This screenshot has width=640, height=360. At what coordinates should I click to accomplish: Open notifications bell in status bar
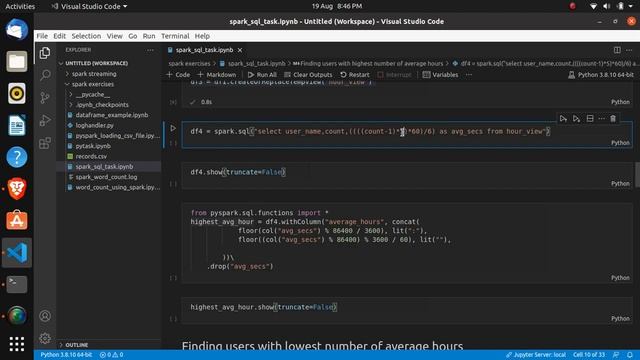point(630,355)
